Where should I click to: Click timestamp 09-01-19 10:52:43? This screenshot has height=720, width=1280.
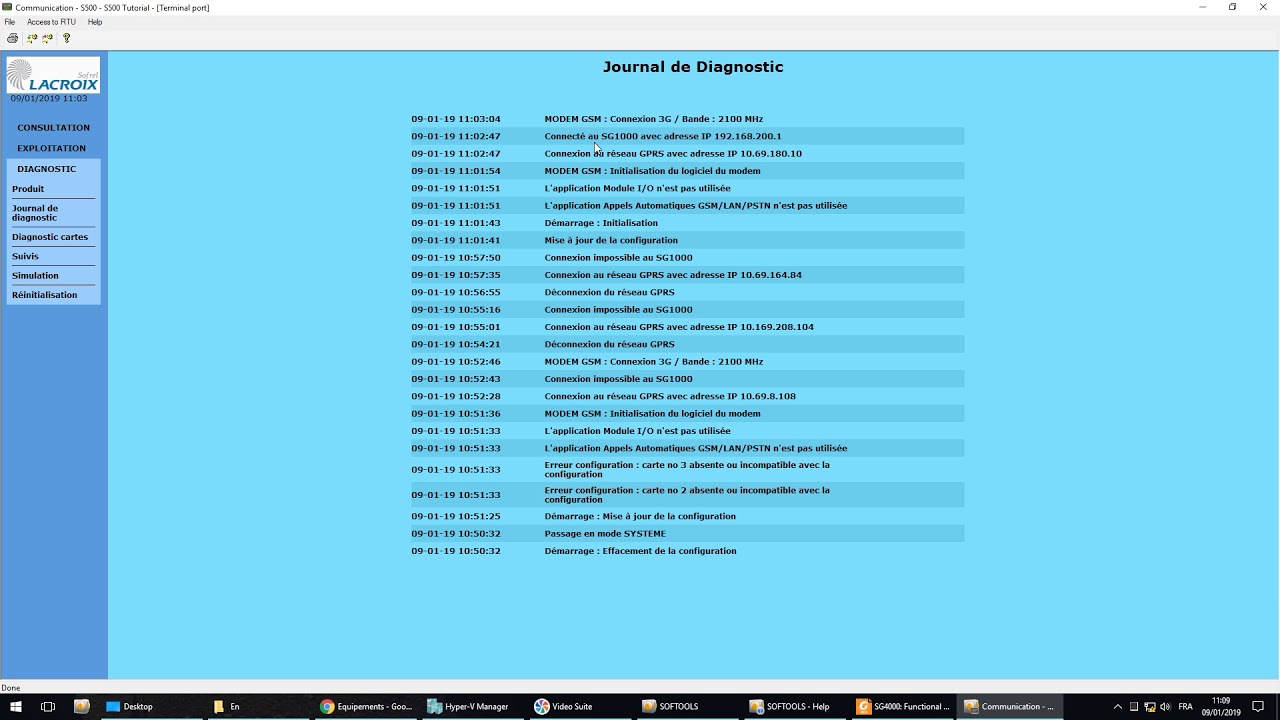(x=456, y=379)
